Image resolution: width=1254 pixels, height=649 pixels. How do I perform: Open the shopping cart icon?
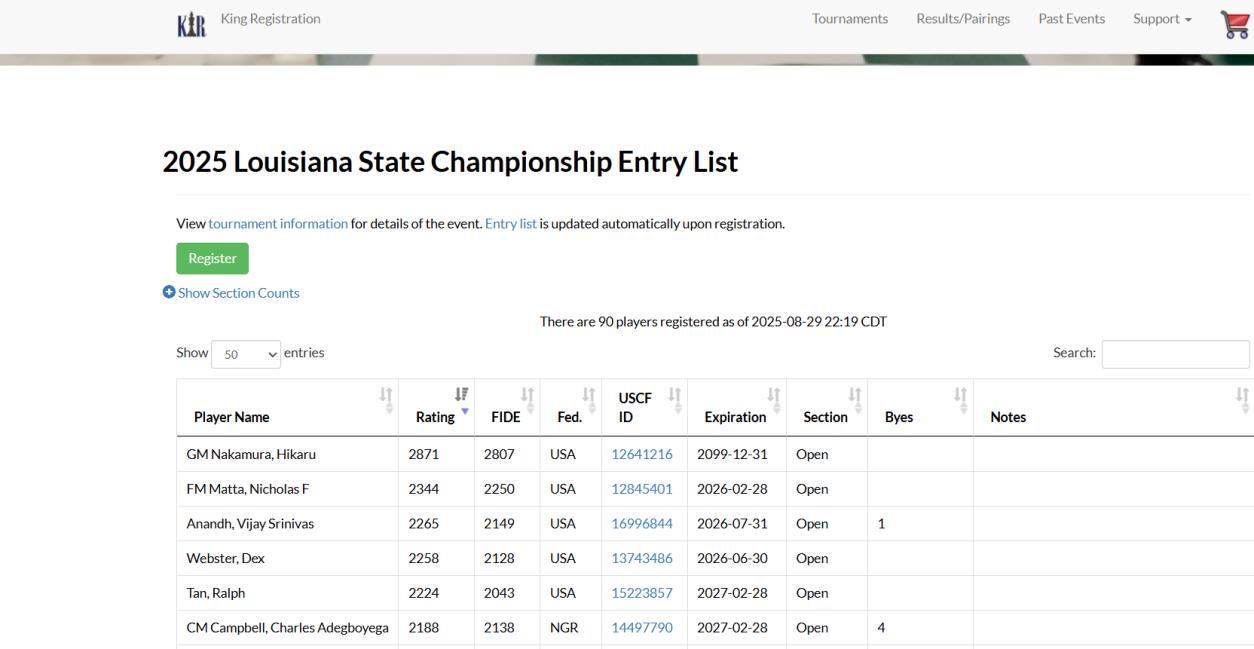(1235, 24)
